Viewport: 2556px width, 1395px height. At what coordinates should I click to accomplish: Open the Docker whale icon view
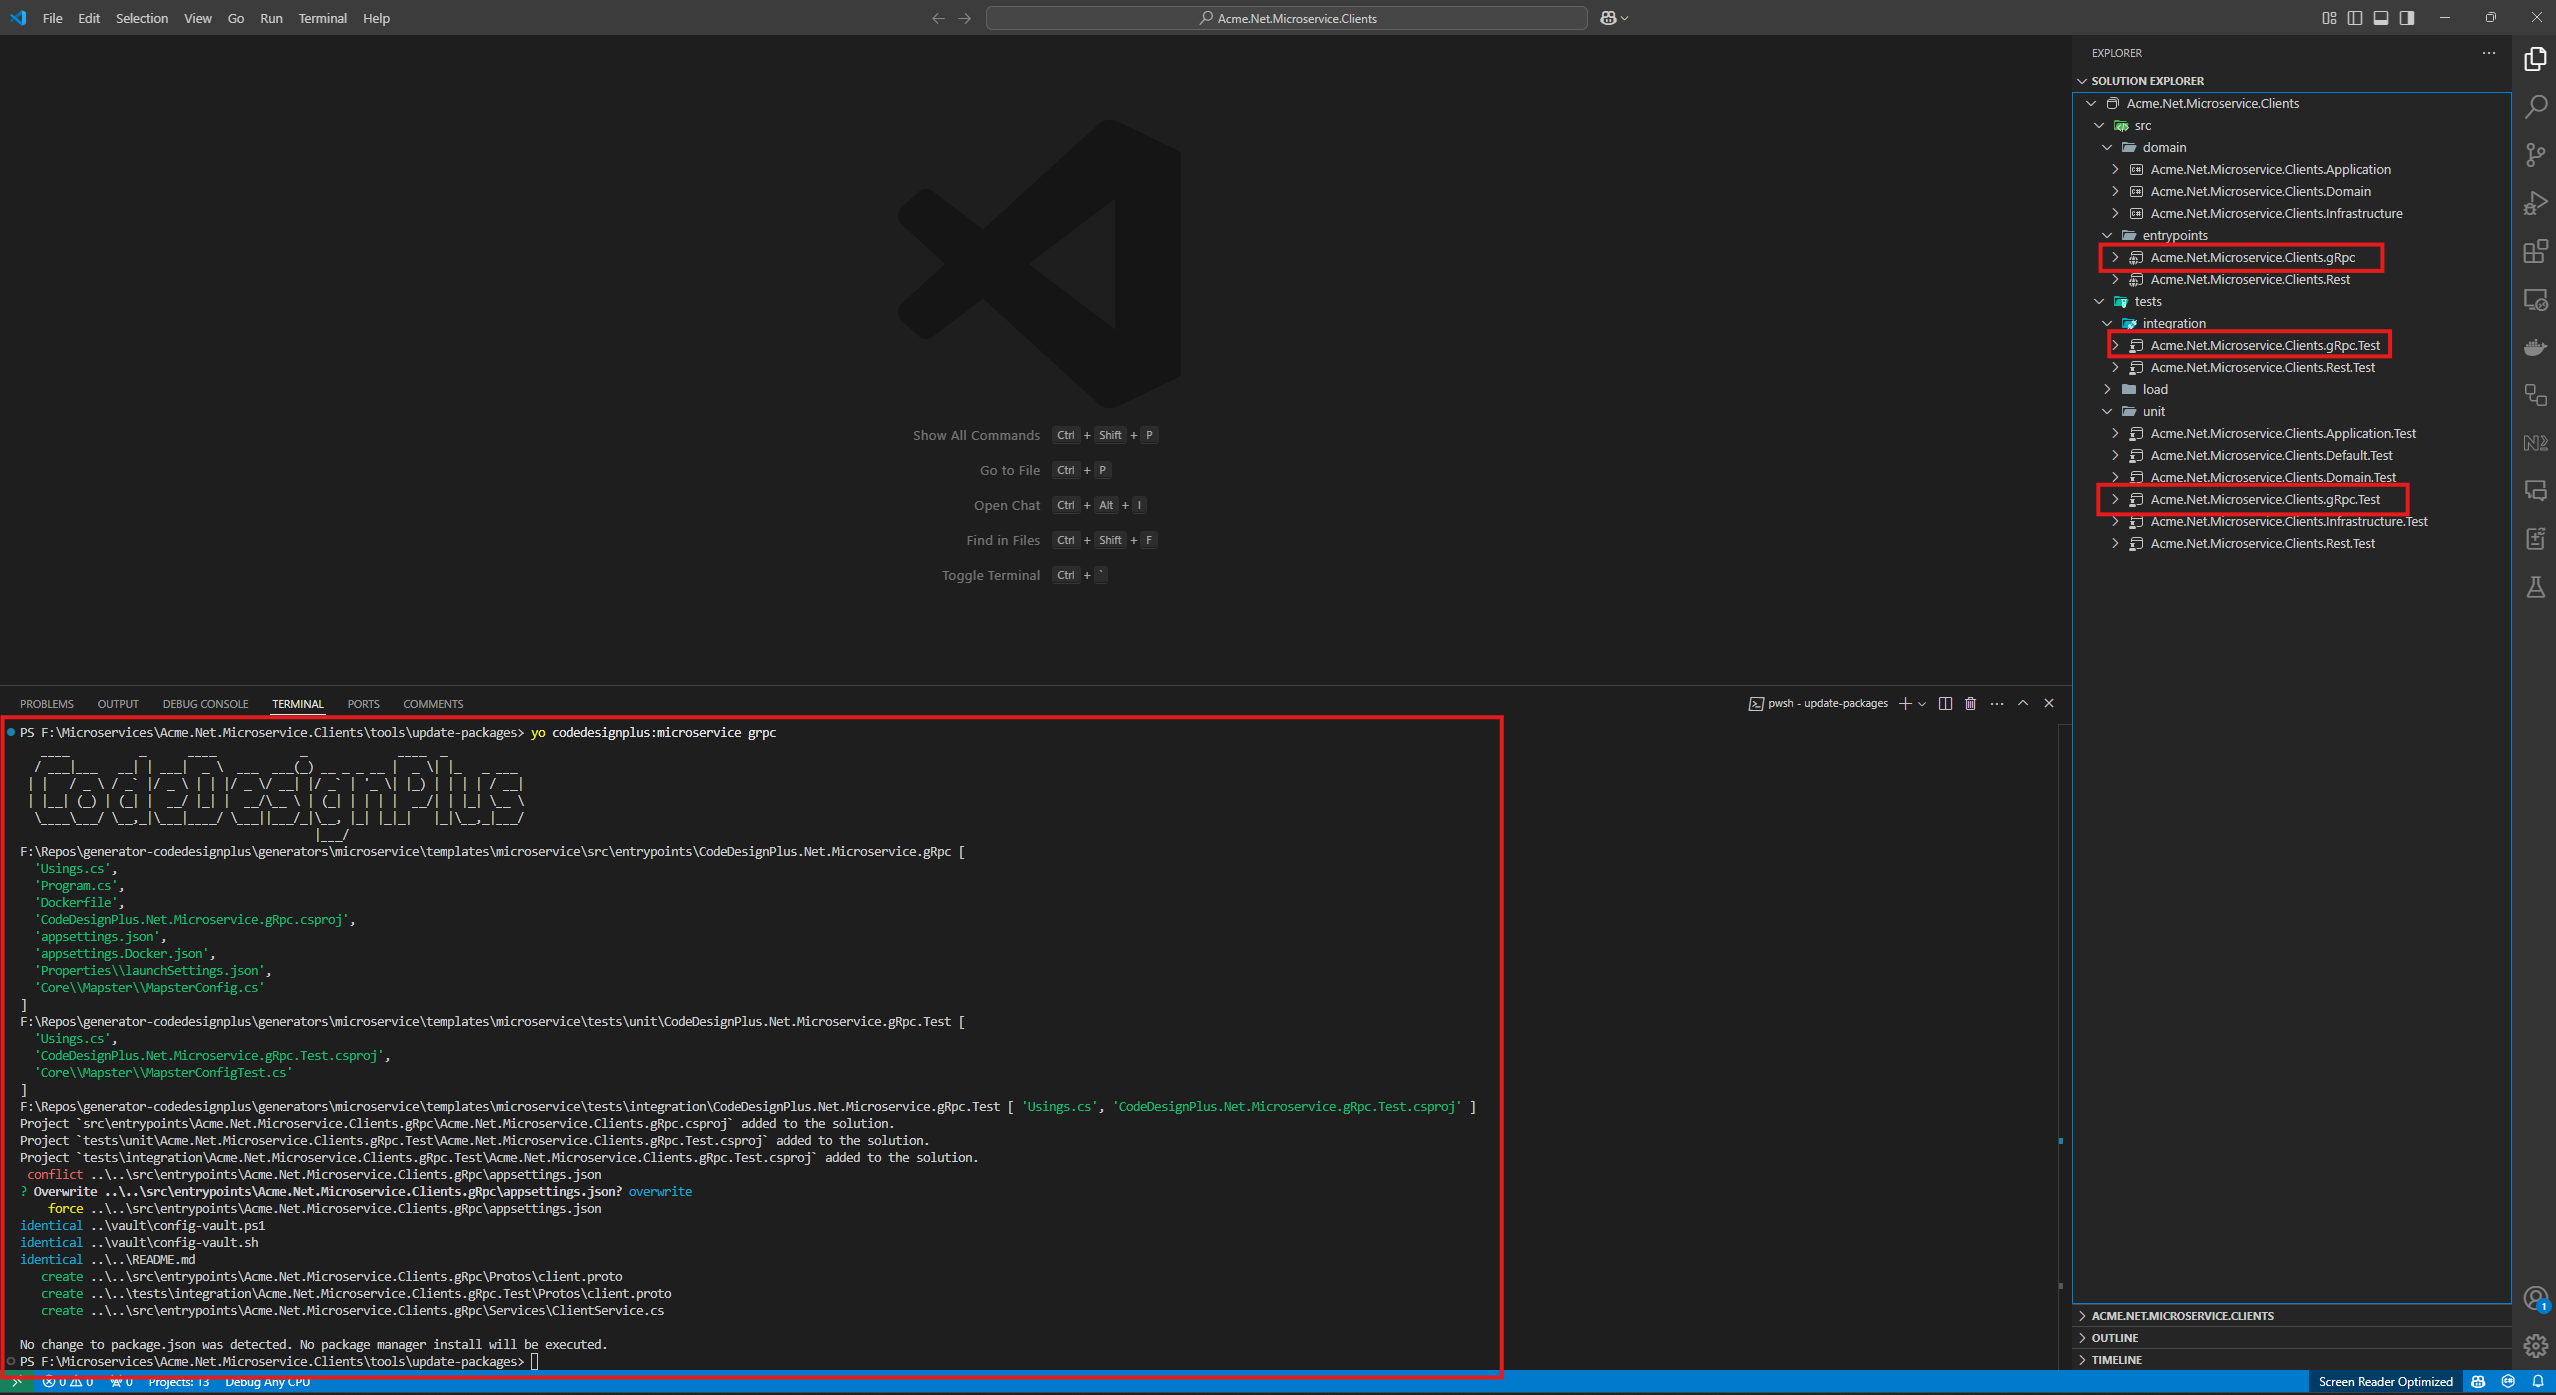[2535, 347]
